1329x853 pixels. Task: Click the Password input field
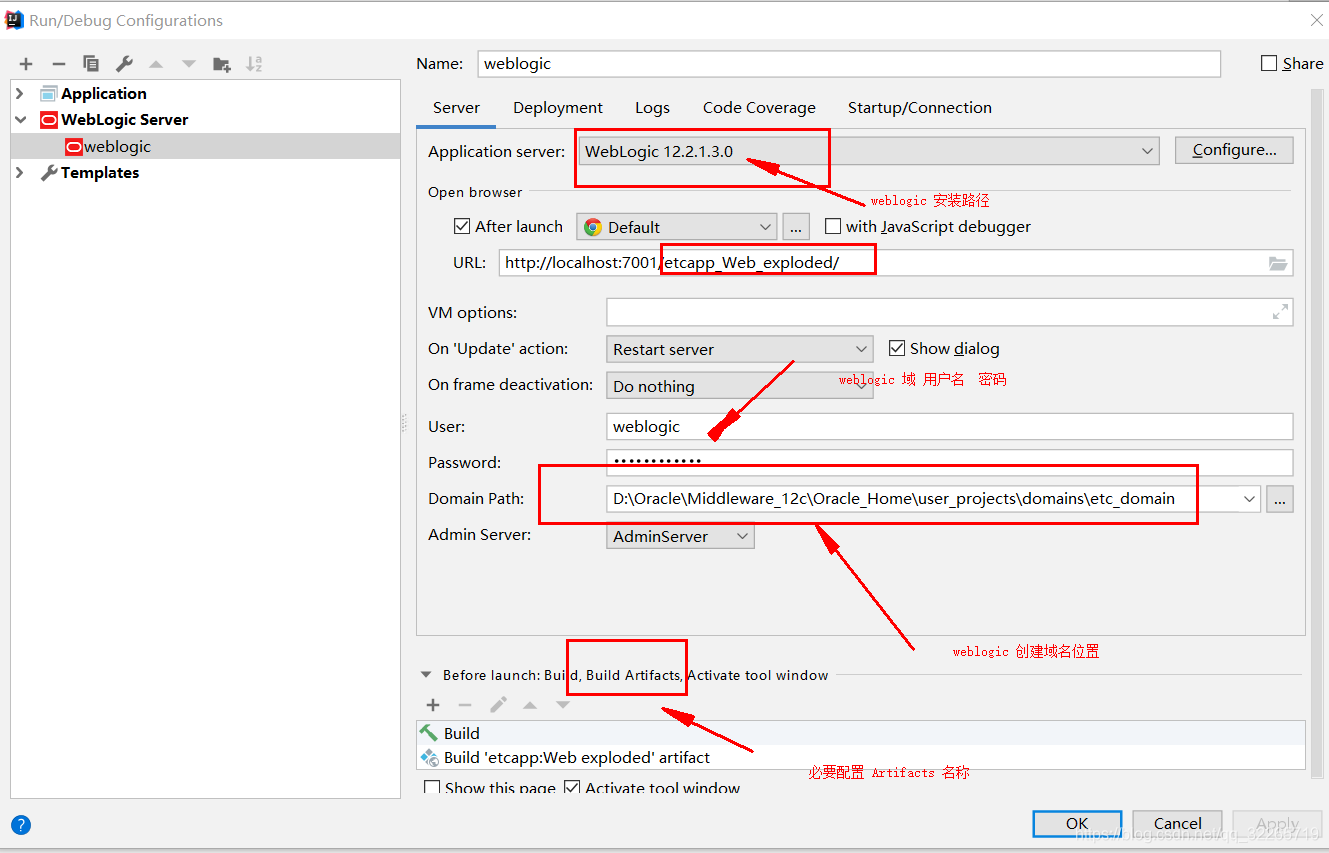949,462
